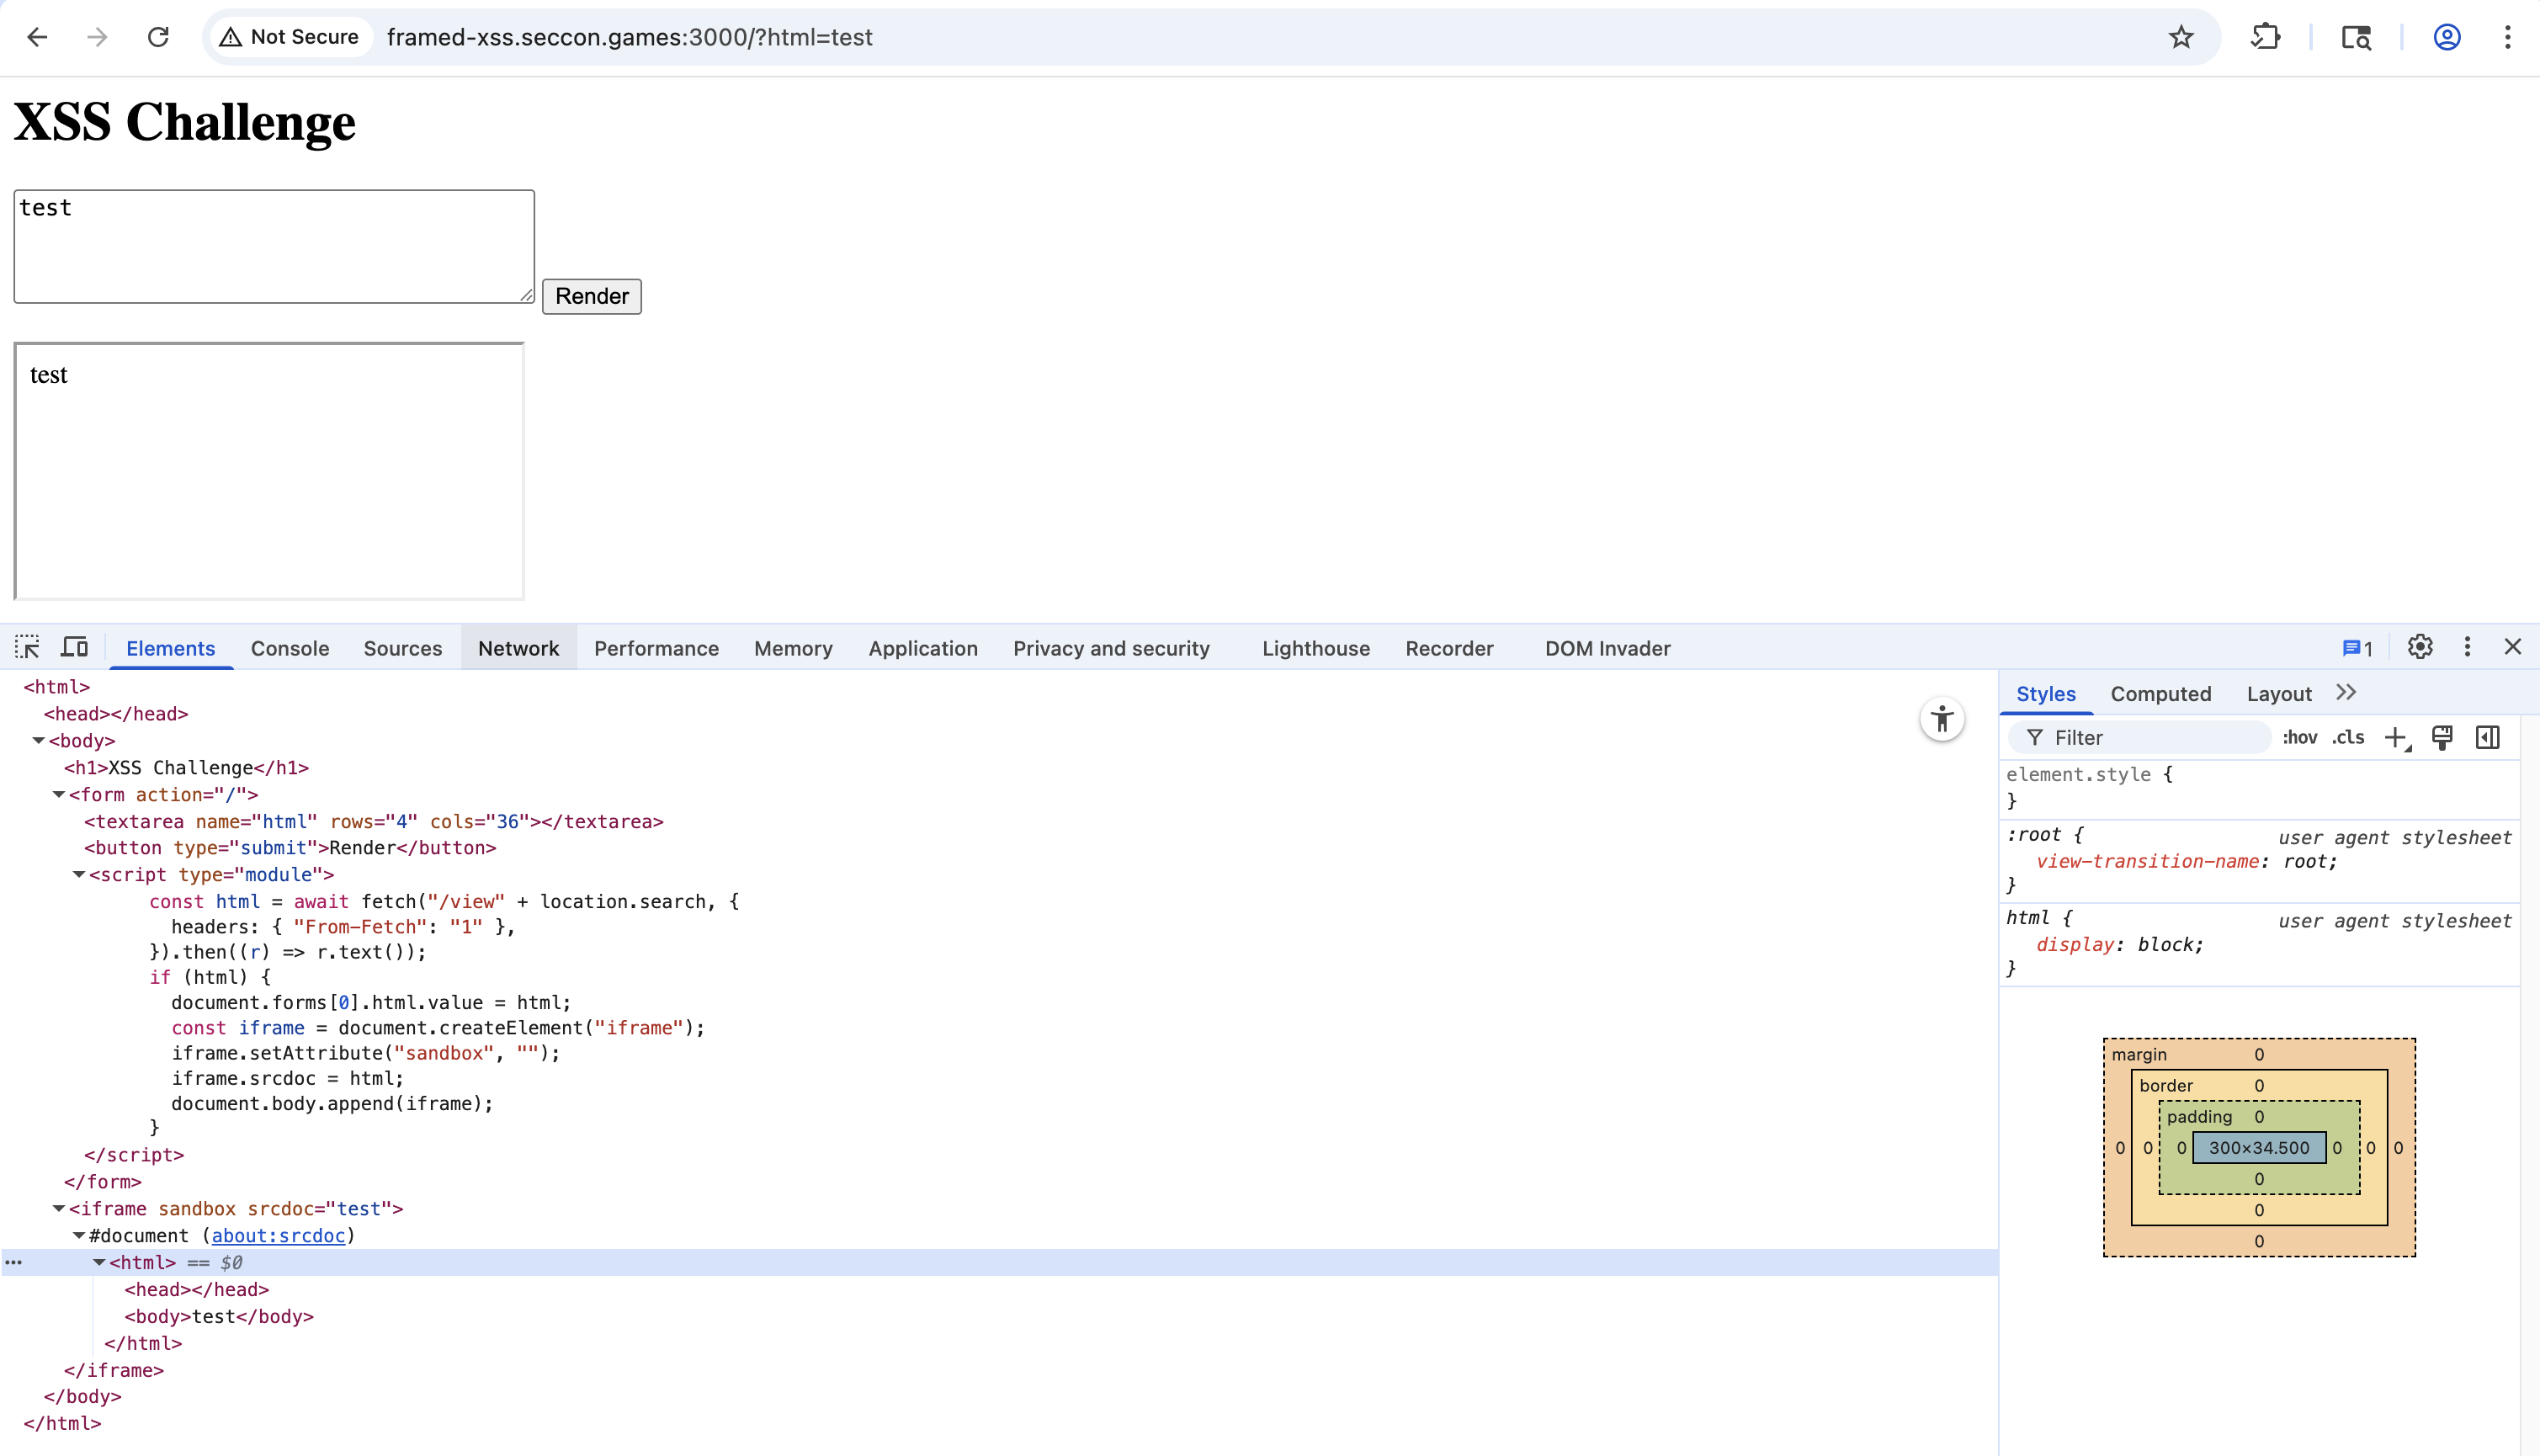Show more style pane tabs
2540x1456 pixels.
(2346, 693)
